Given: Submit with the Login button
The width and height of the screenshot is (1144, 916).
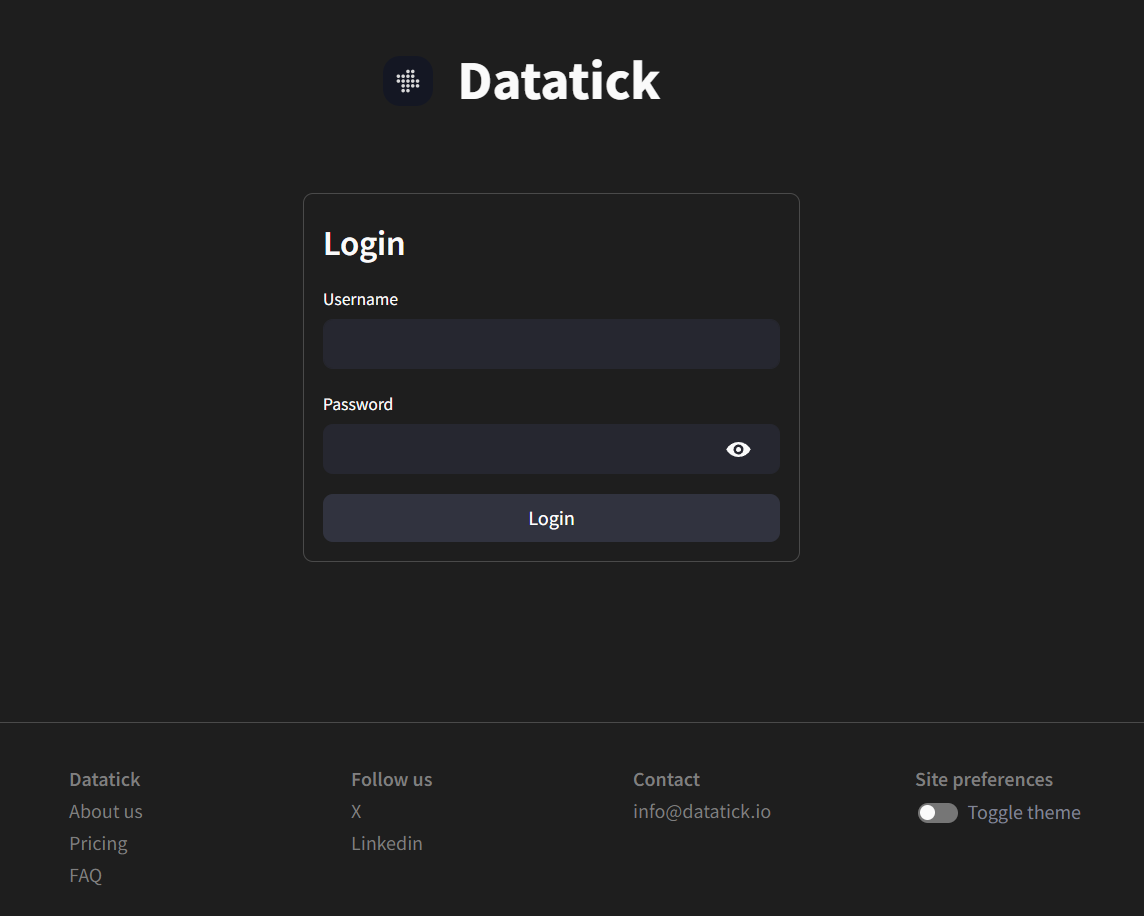Looking at the screenshot, I should 551,518.
